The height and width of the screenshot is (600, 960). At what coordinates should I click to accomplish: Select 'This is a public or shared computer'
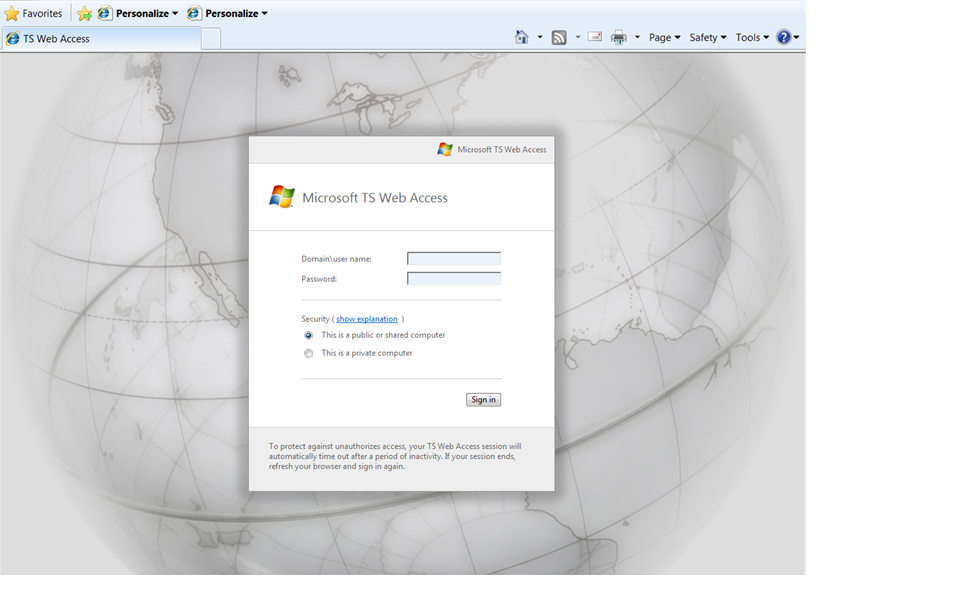pos(309,336)
